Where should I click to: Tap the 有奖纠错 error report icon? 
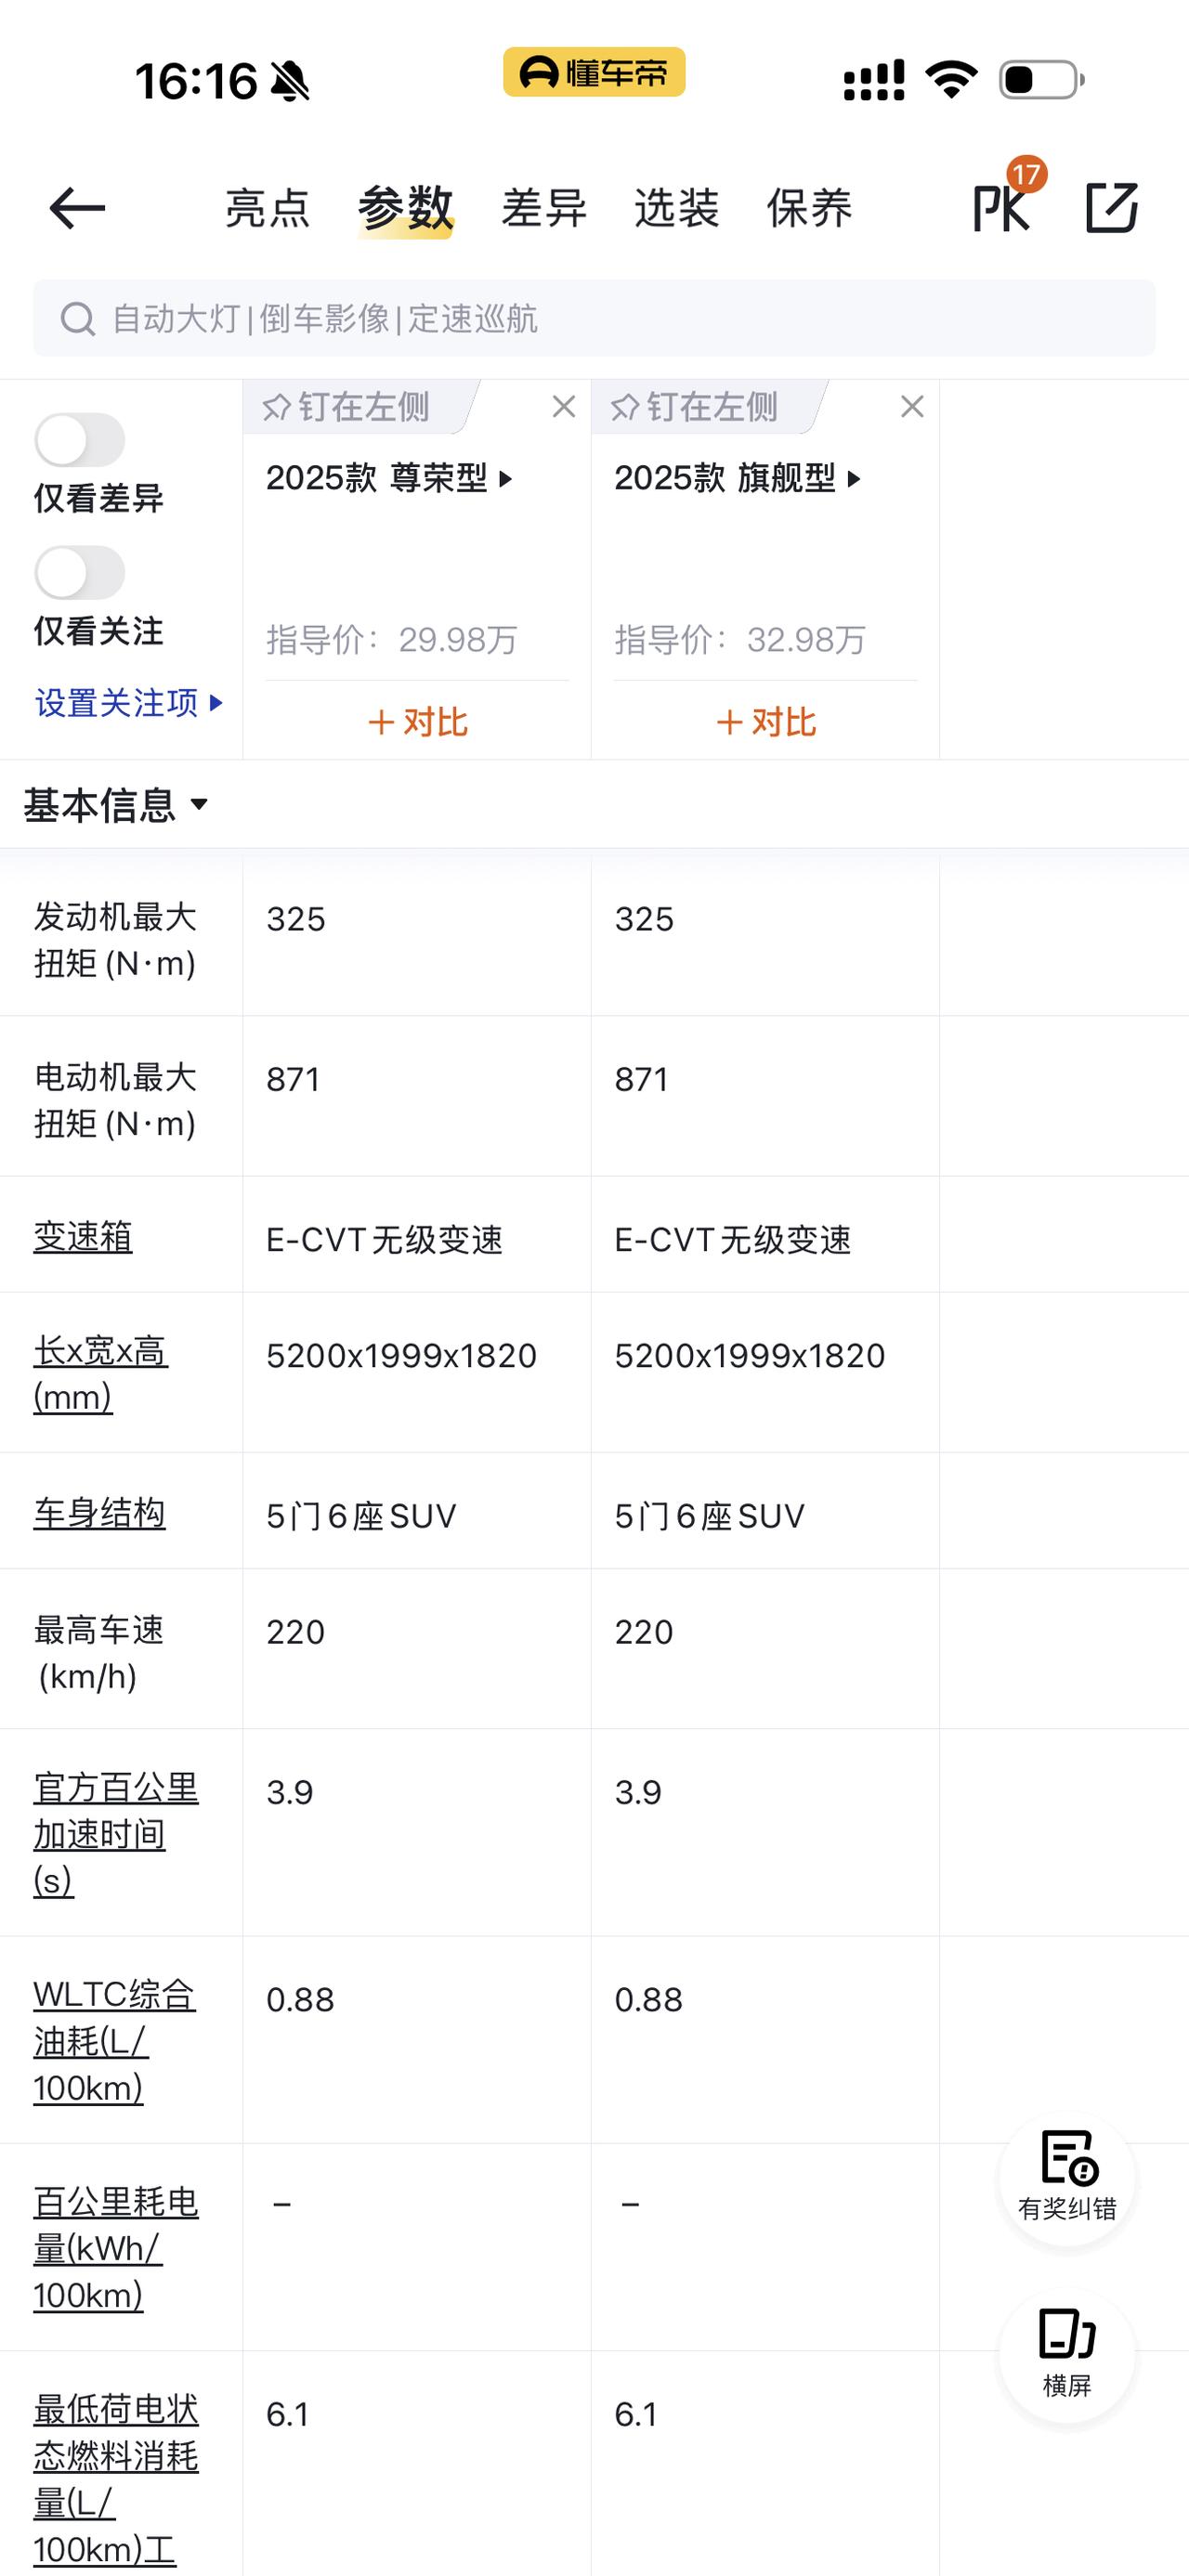[x=1067, y=2178]
